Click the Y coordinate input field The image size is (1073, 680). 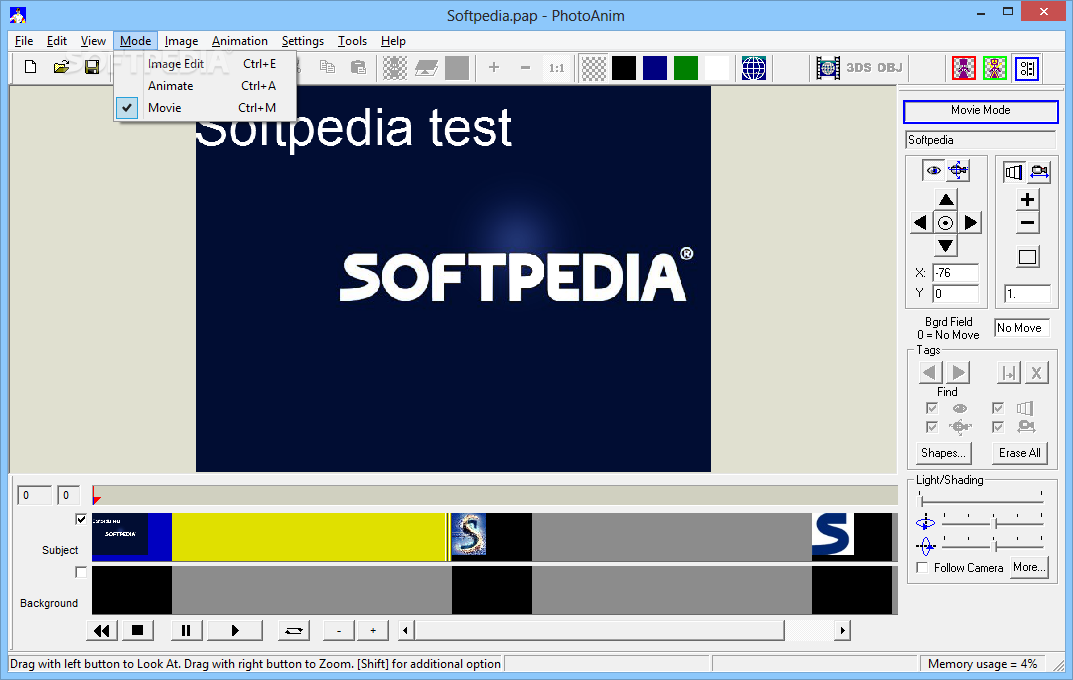coord(955,293)
